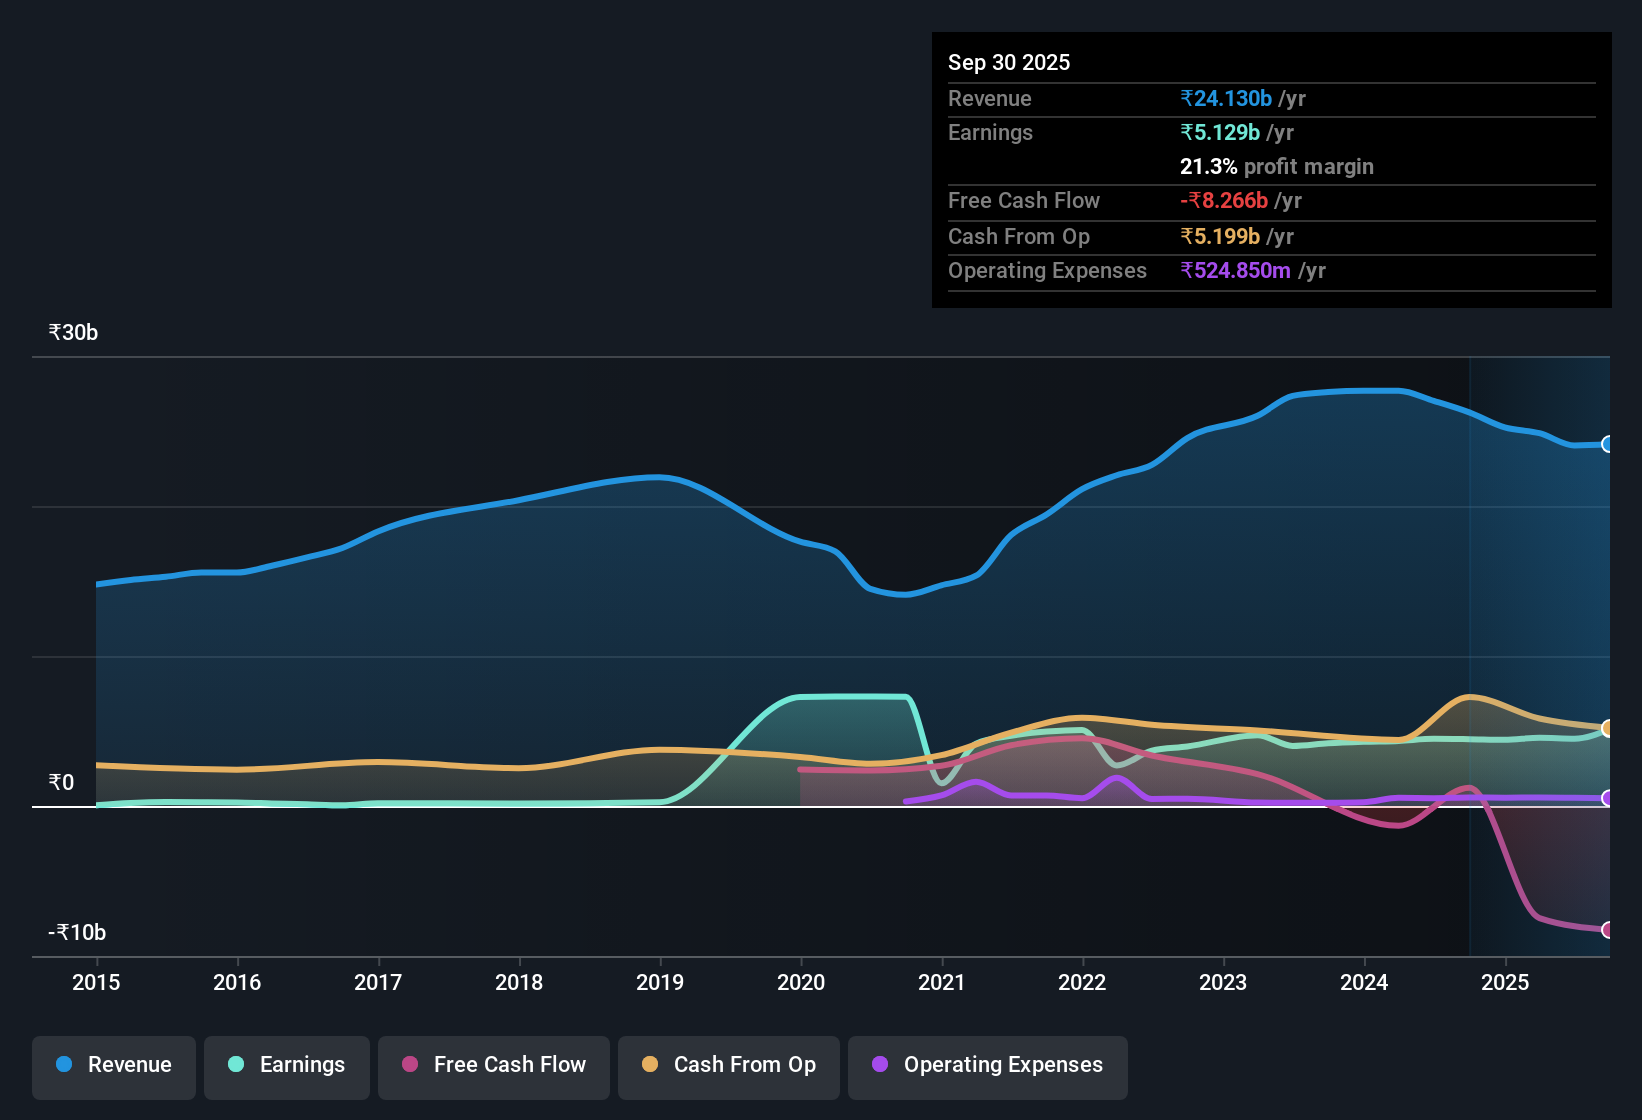Click the blue Revenue legend dot
Viewport: 1642px width, 1120px height.
[x=64, y=1065]
